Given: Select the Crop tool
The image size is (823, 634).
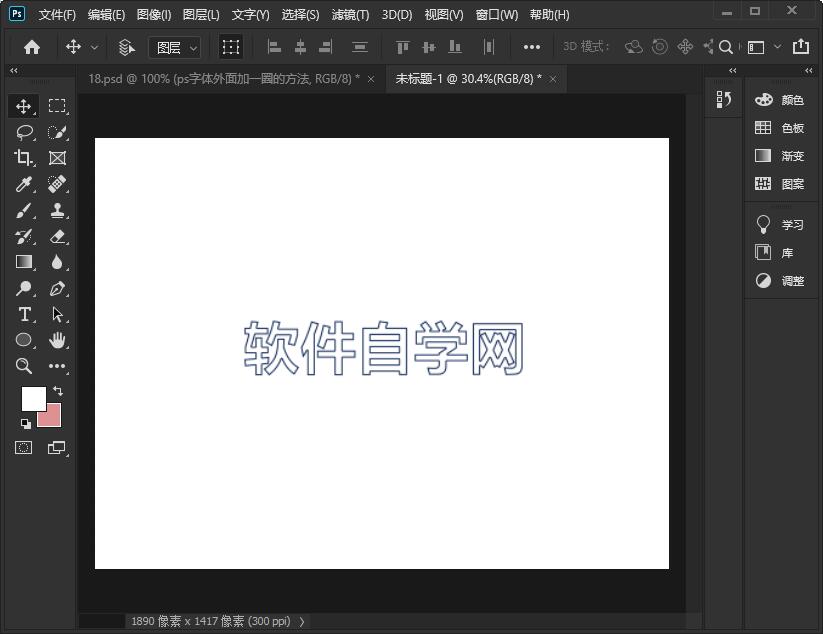Looking at the screenshot, I should click(x=24, y=158).
